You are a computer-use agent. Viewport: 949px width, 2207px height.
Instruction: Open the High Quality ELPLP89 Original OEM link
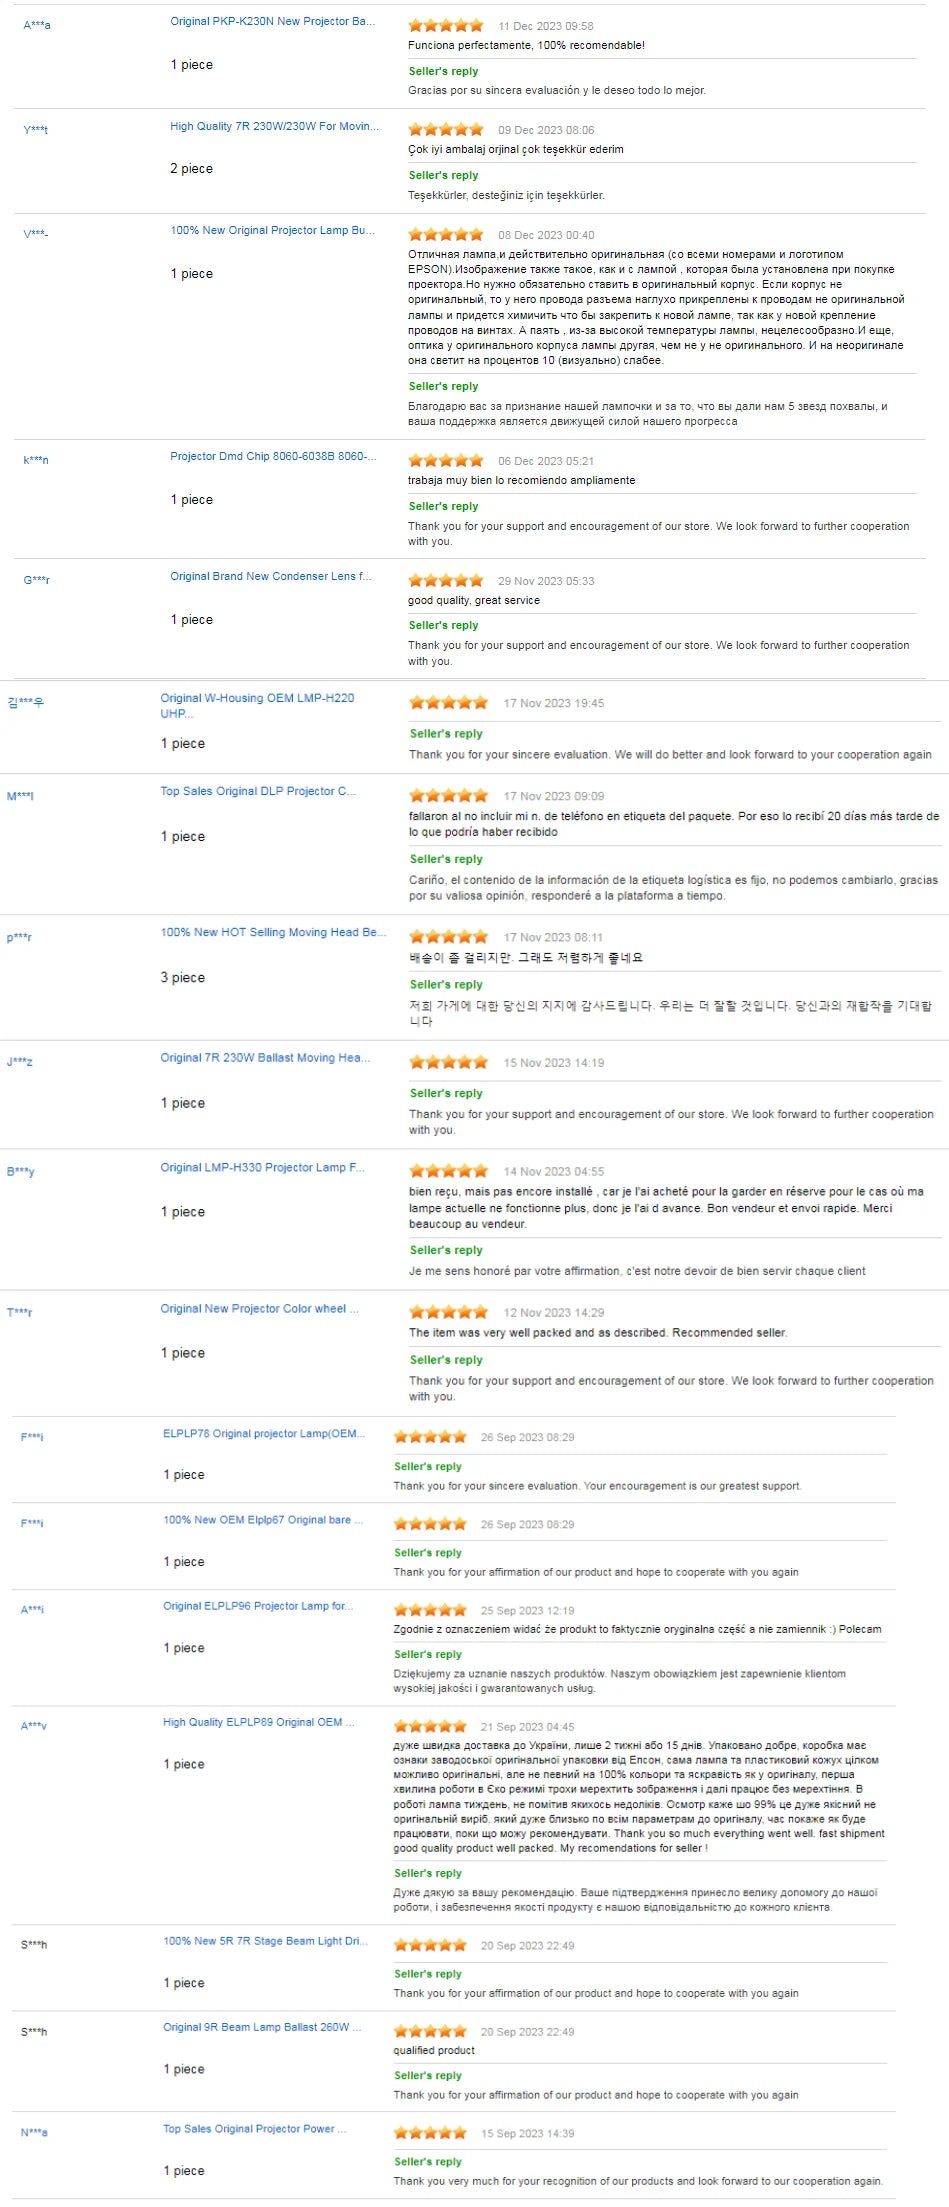click(x=259, y=1721)
